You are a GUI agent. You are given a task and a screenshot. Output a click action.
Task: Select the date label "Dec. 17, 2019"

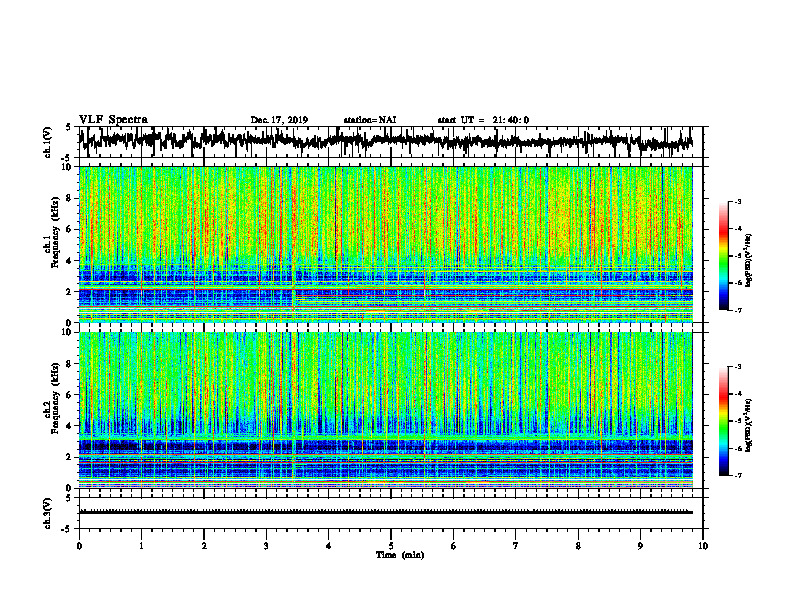tap(279, 120)
